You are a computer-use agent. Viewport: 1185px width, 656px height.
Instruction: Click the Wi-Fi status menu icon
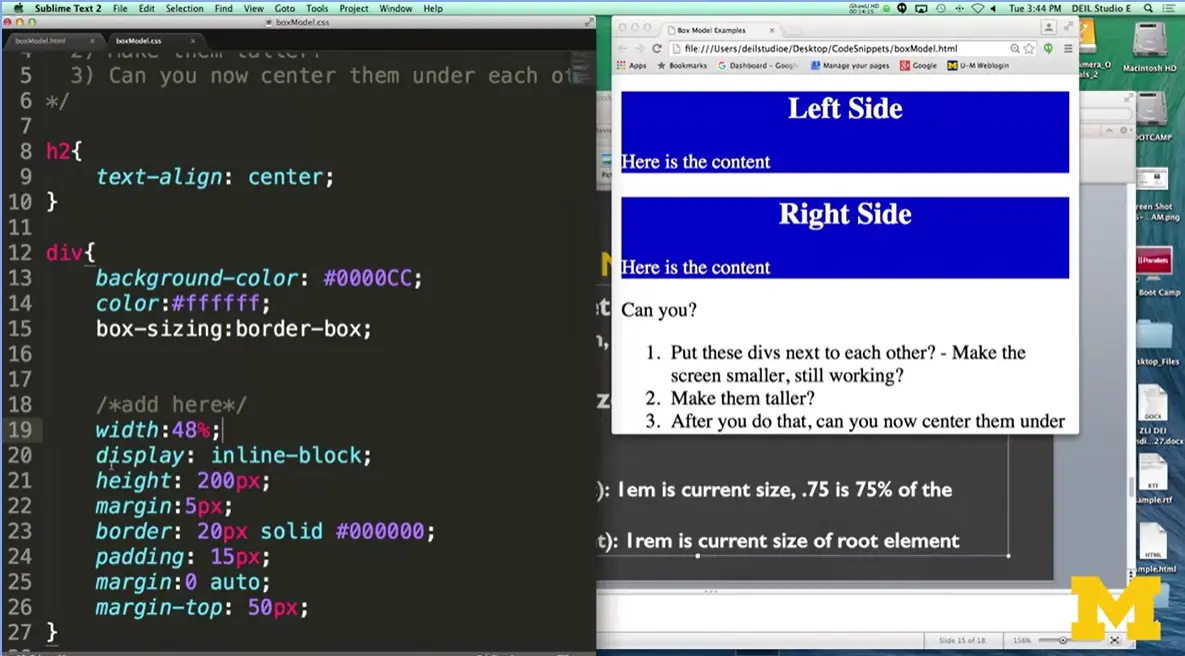click(979, 8)
